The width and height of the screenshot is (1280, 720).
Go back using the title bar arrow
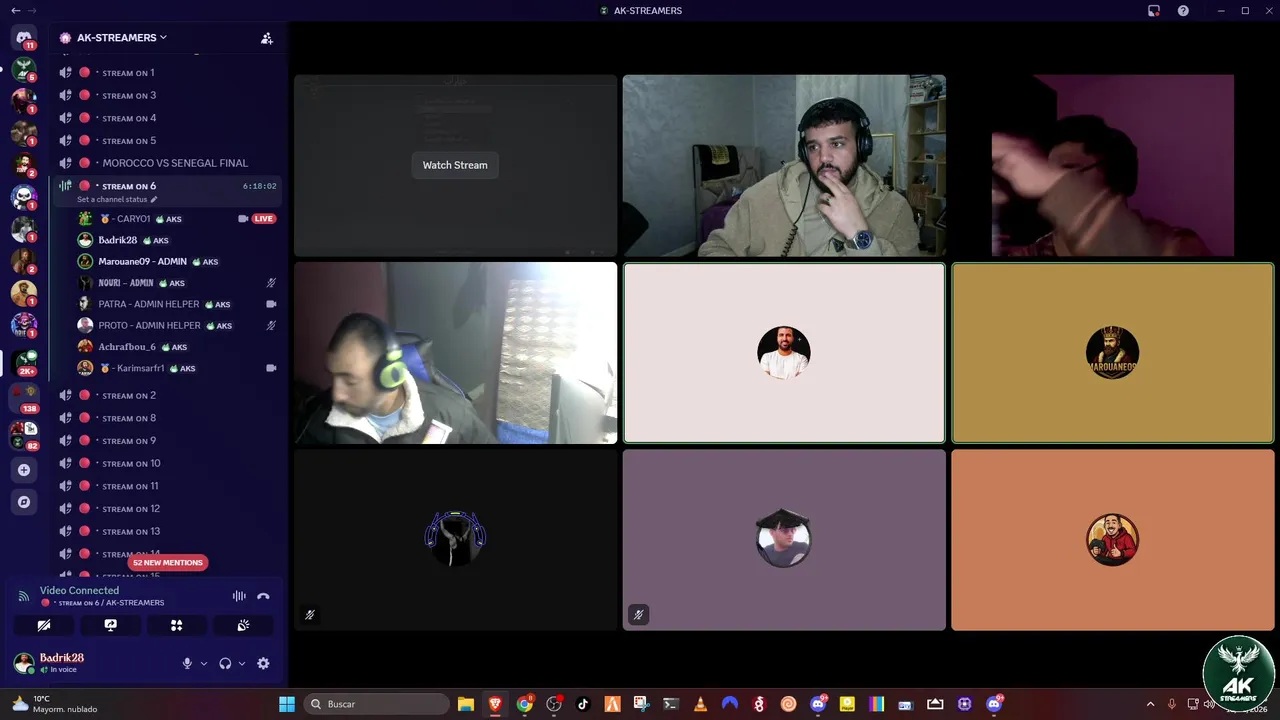coord(15,10)
